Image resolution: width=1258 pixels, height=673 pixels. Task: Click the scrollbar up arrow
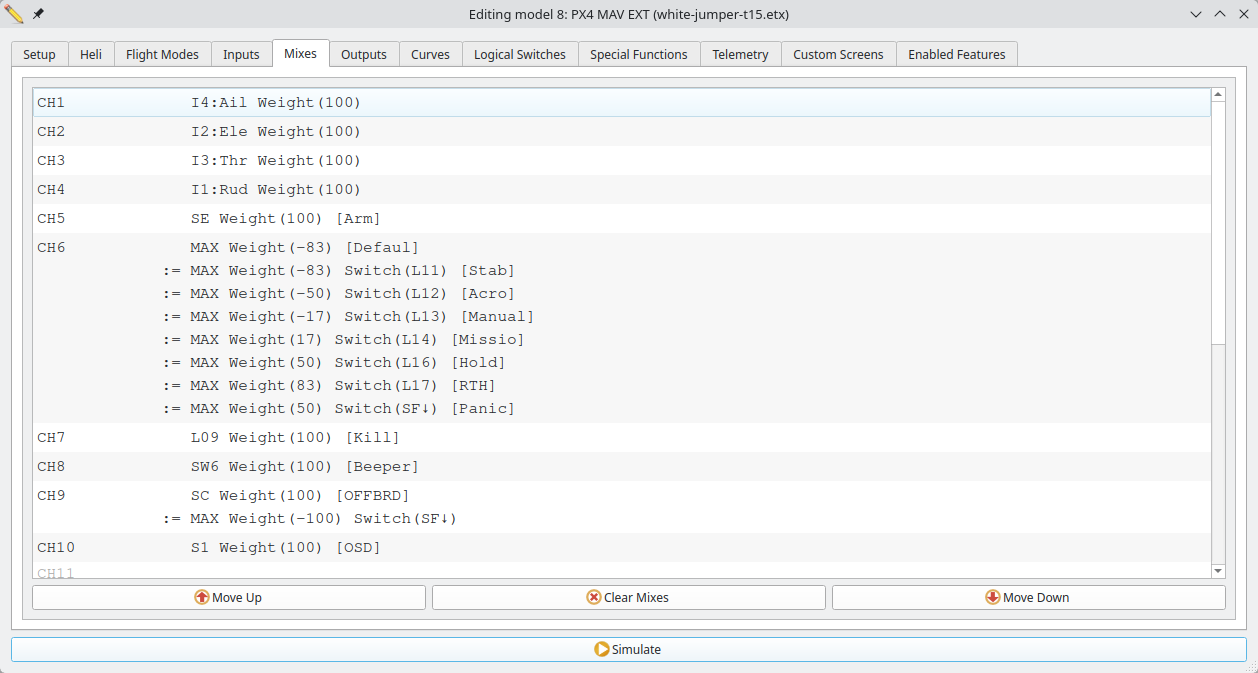tap(1218, 94)
